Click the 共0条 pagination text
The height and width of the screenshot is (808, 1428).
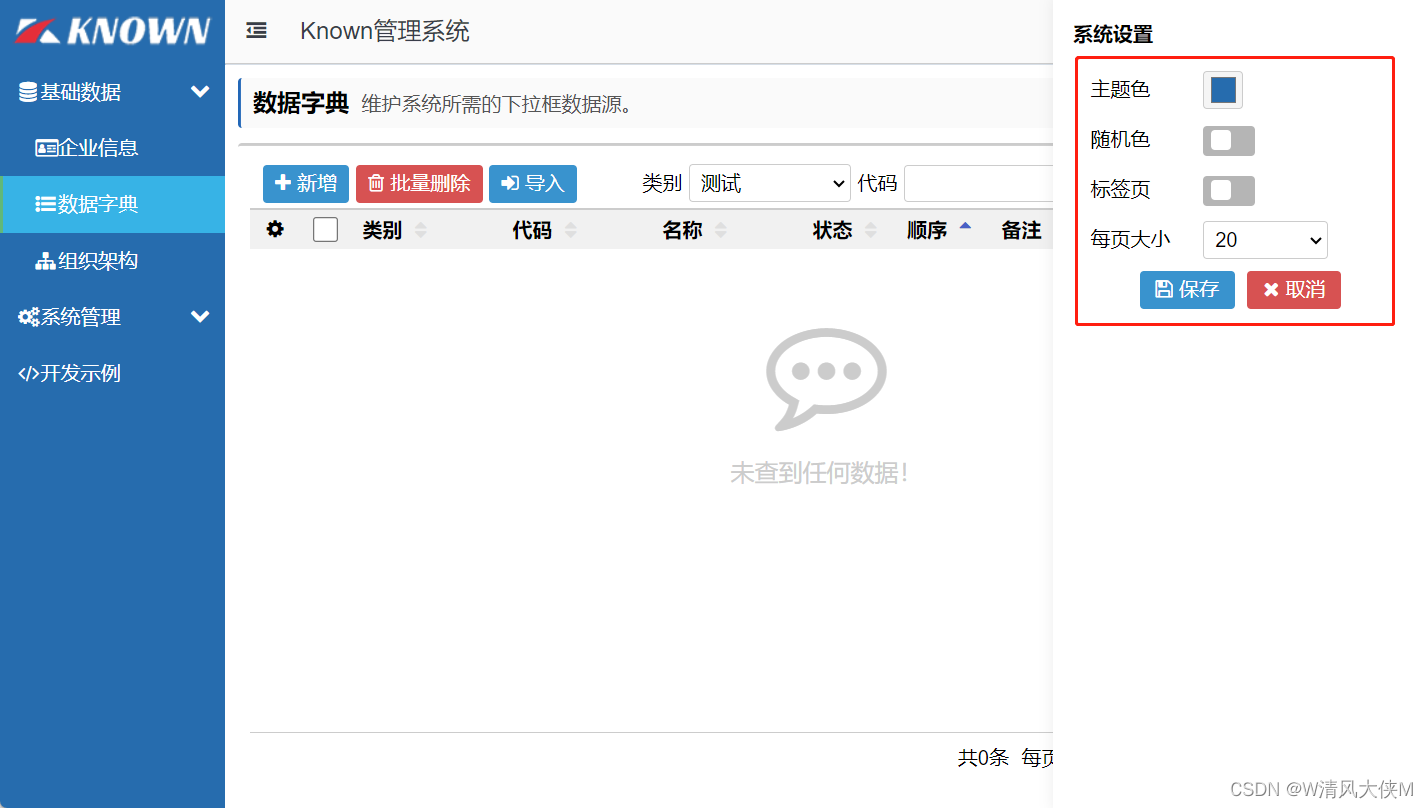(x=983, y=758)
